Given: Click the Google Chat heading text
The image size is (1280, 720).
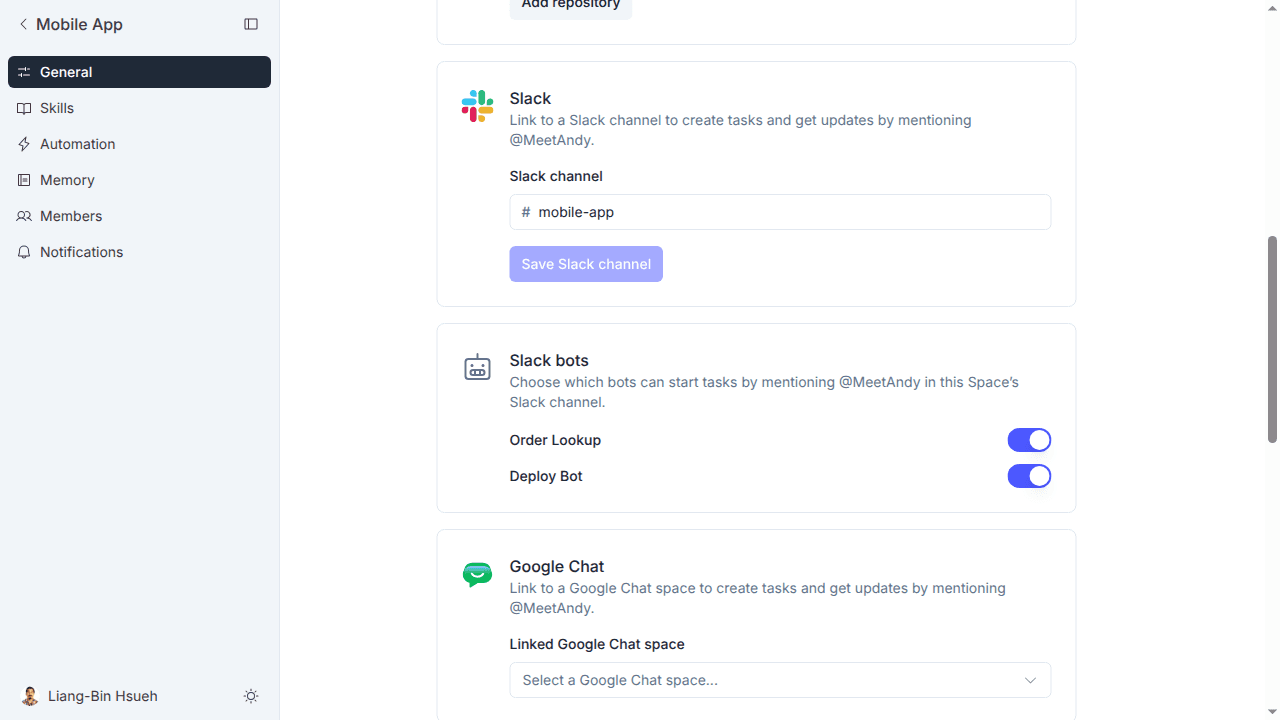Looking at the screenshot, I should point(557,566).
